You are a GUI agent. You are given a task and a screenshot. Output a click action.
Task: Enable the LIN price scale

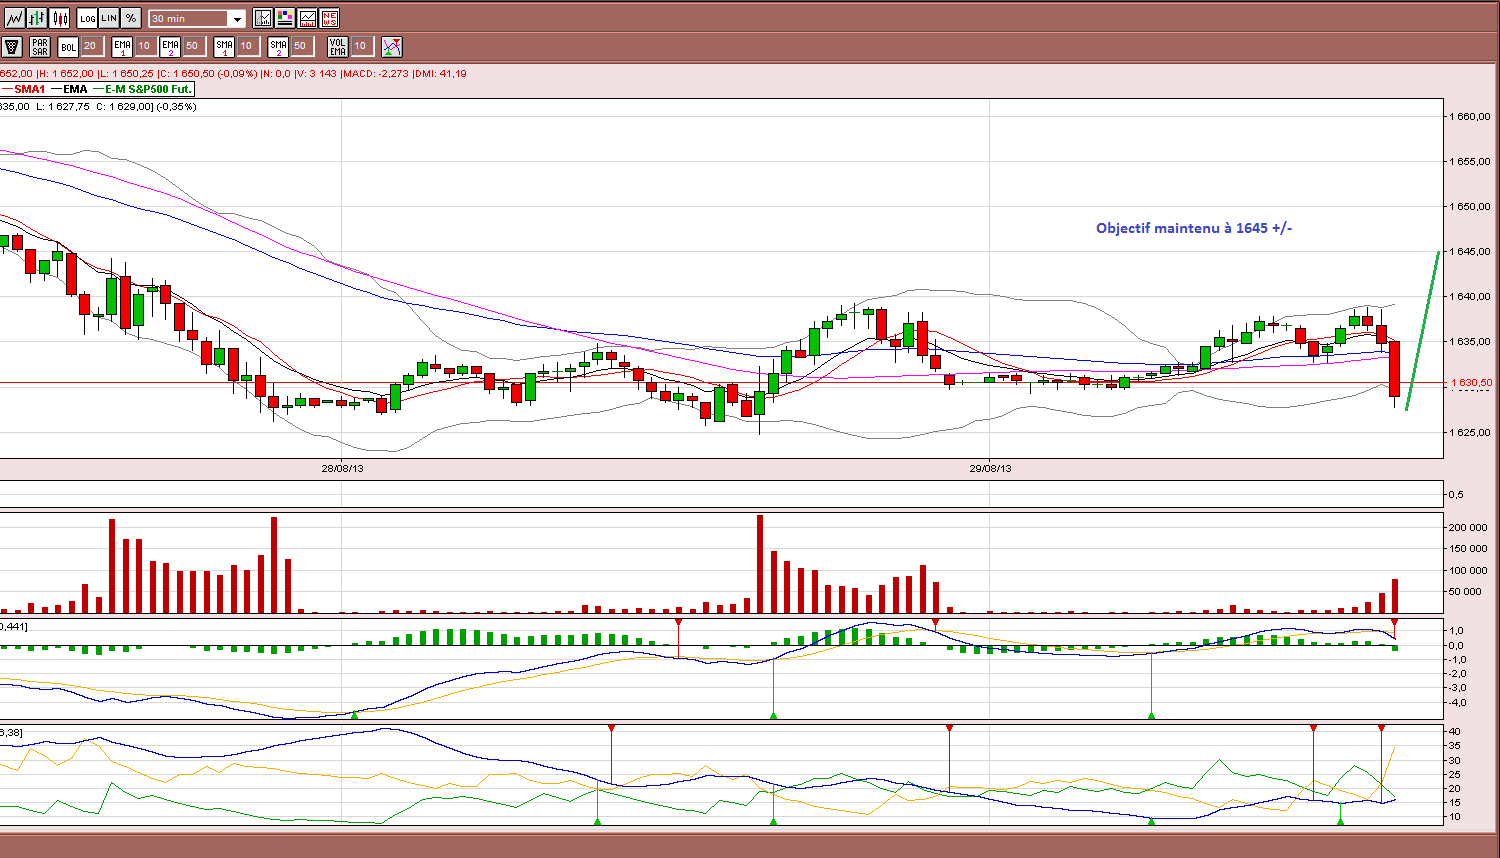coord(109,18)
